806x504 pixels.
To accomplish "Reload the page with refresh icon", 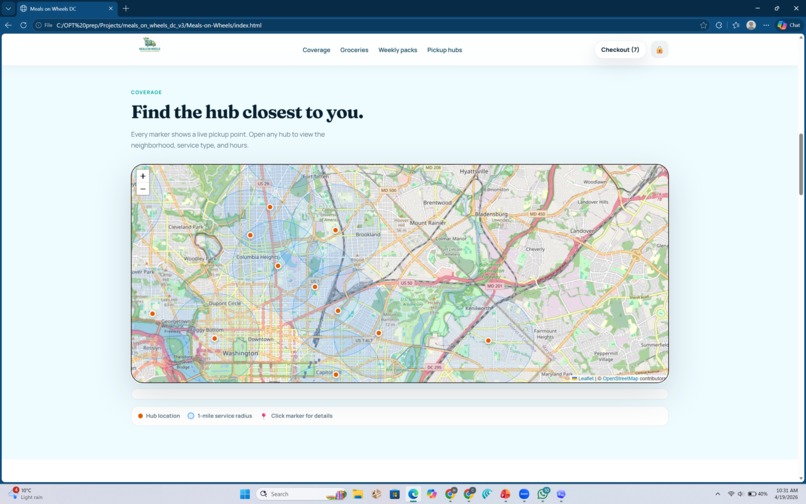I will 23,25.
